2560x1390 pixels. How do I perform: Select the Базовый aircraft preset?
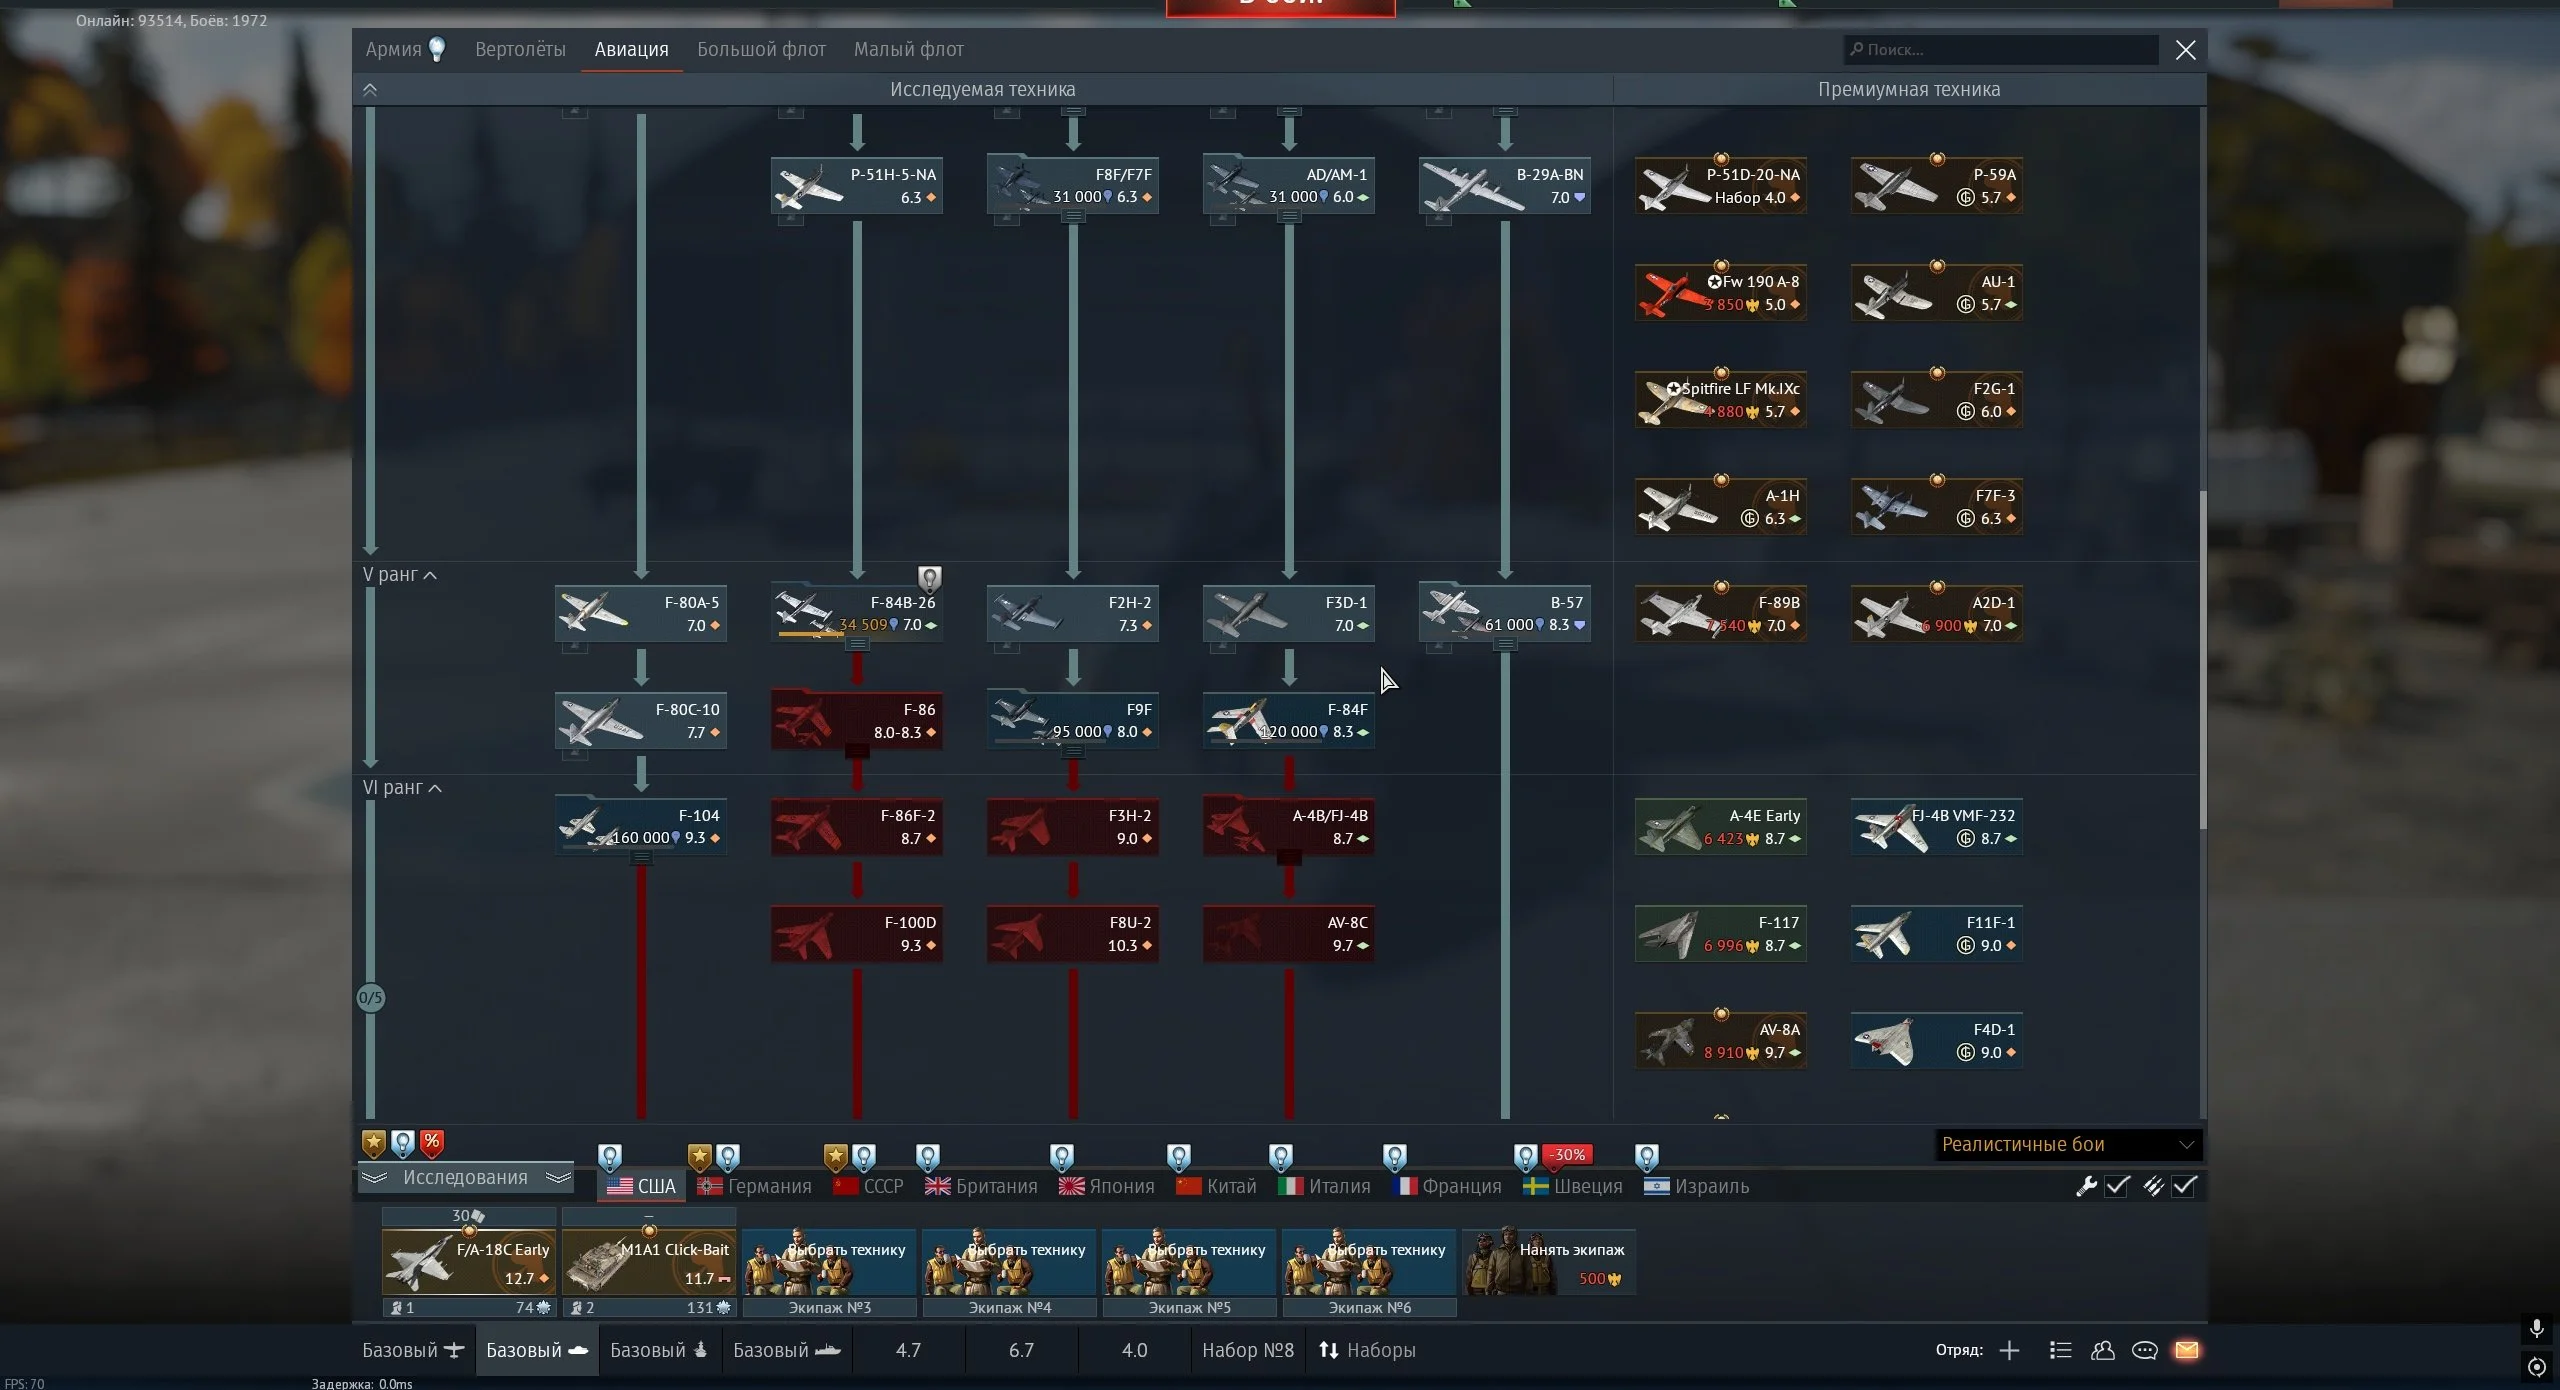click(x=413, y=1350)
